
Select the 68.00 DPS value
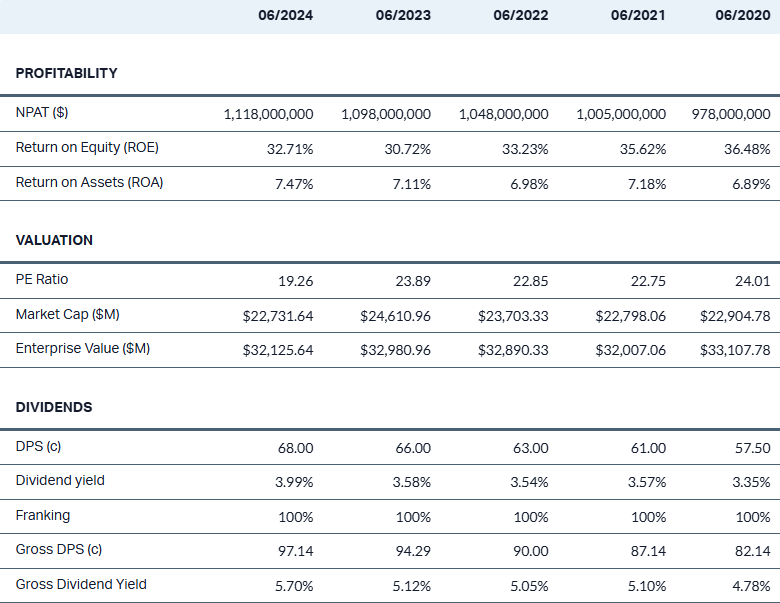coord(295,449)
